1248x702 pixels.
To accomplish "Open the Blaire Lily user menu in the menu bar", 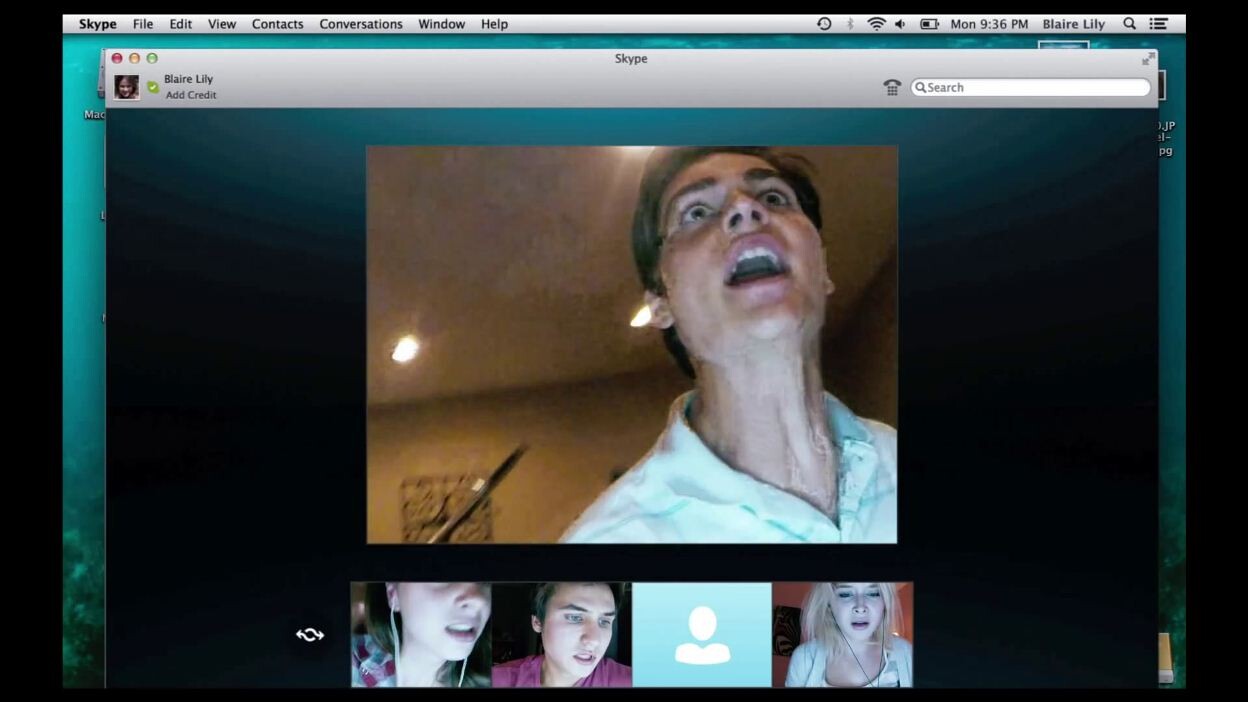I will 1073,24.
